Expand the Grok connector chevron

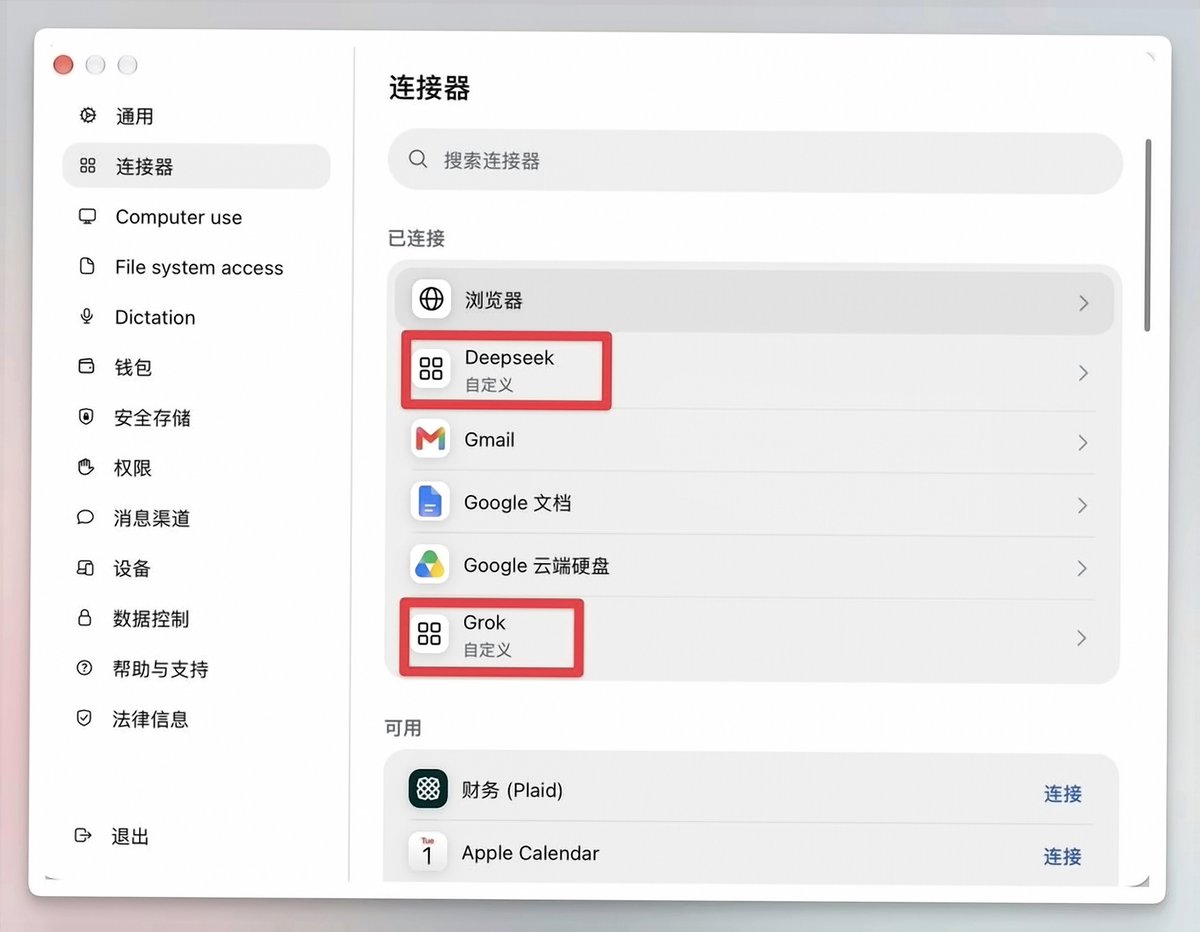[x=1081, y=637]
